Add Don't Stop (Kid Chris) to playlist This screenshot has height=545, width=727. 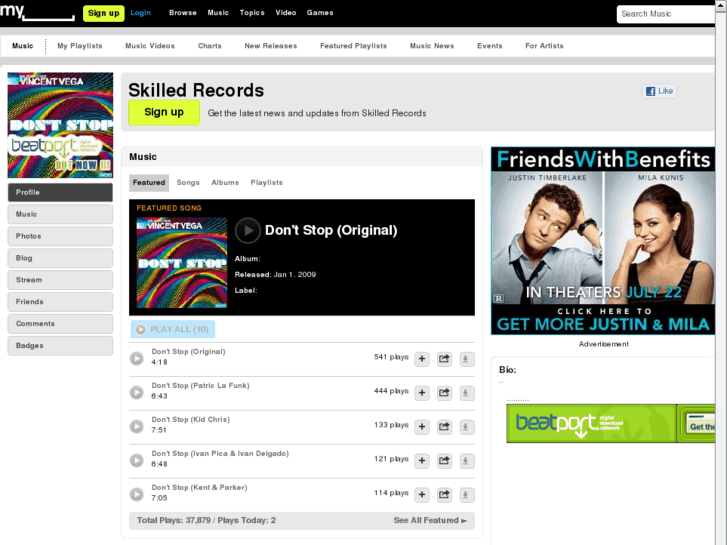point(422,427)
